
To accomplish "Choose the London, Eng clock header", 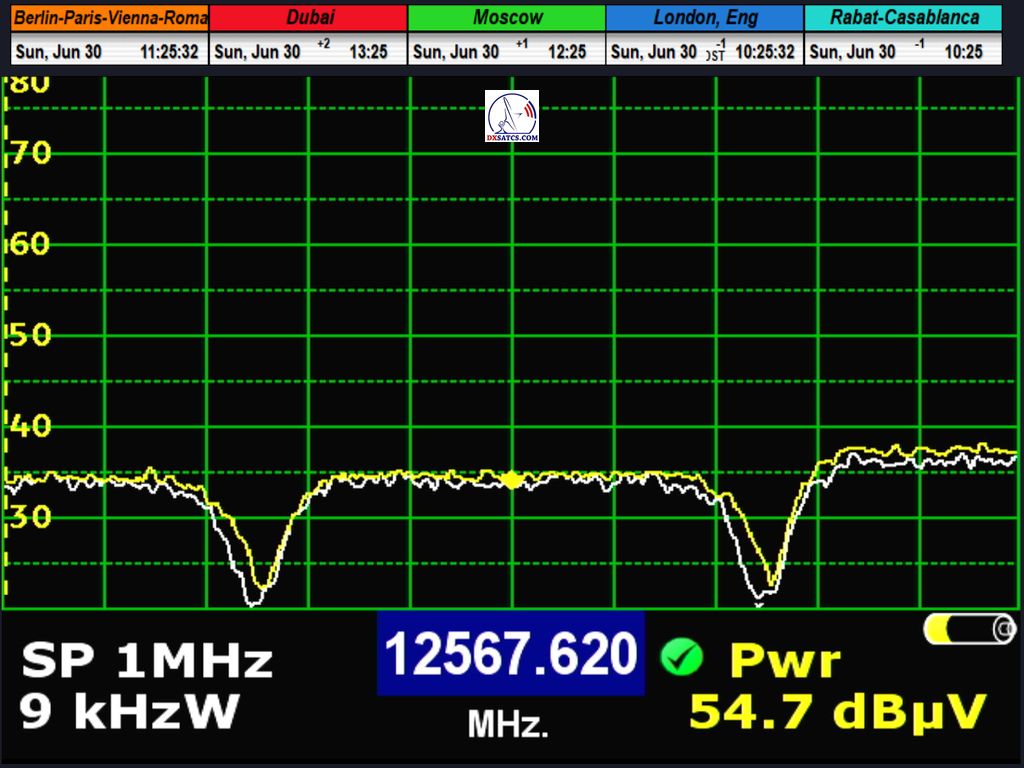I will [705, 18].
